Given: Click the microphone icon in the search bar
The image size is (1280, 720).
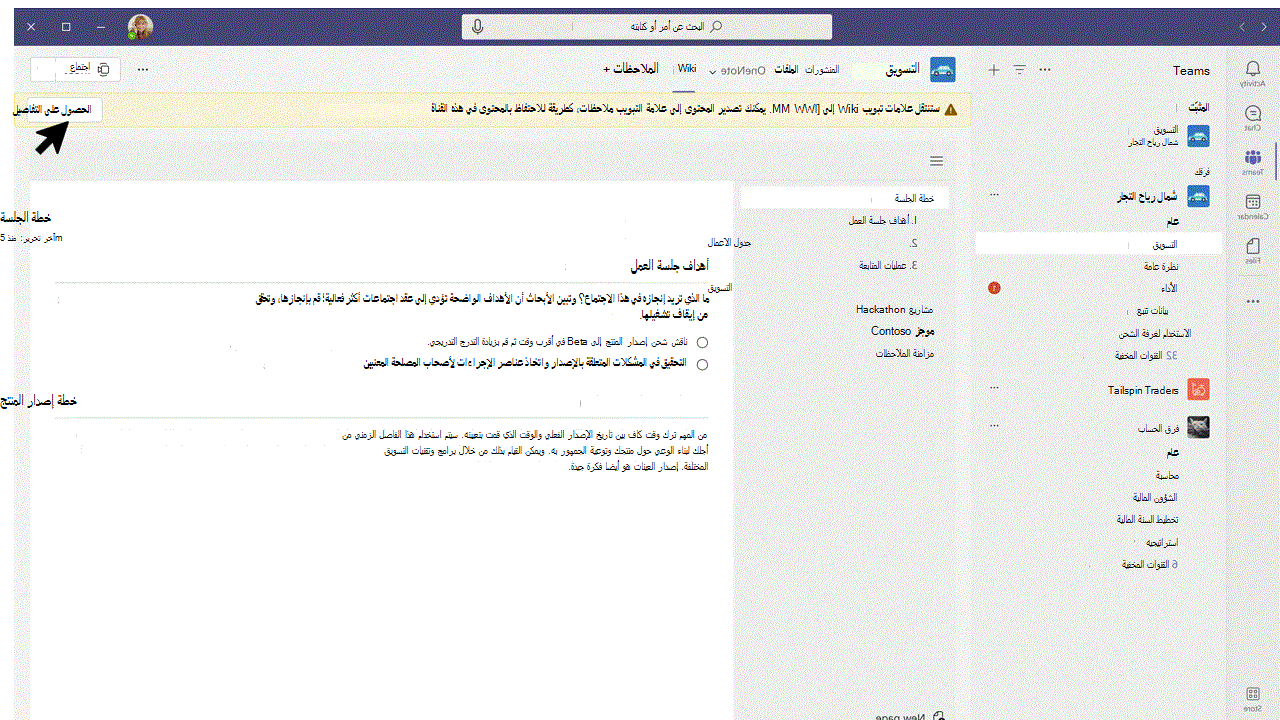Looking at the screenshot, I should (478, 26).
